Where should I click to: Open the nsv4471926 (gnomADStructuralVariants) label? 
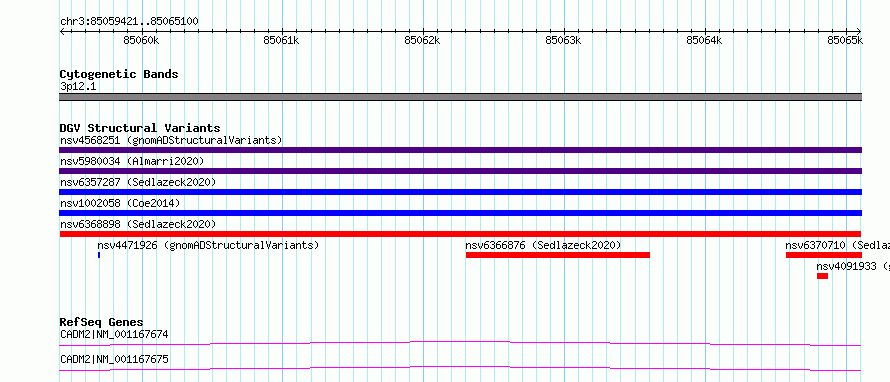(x=208, y=245)
